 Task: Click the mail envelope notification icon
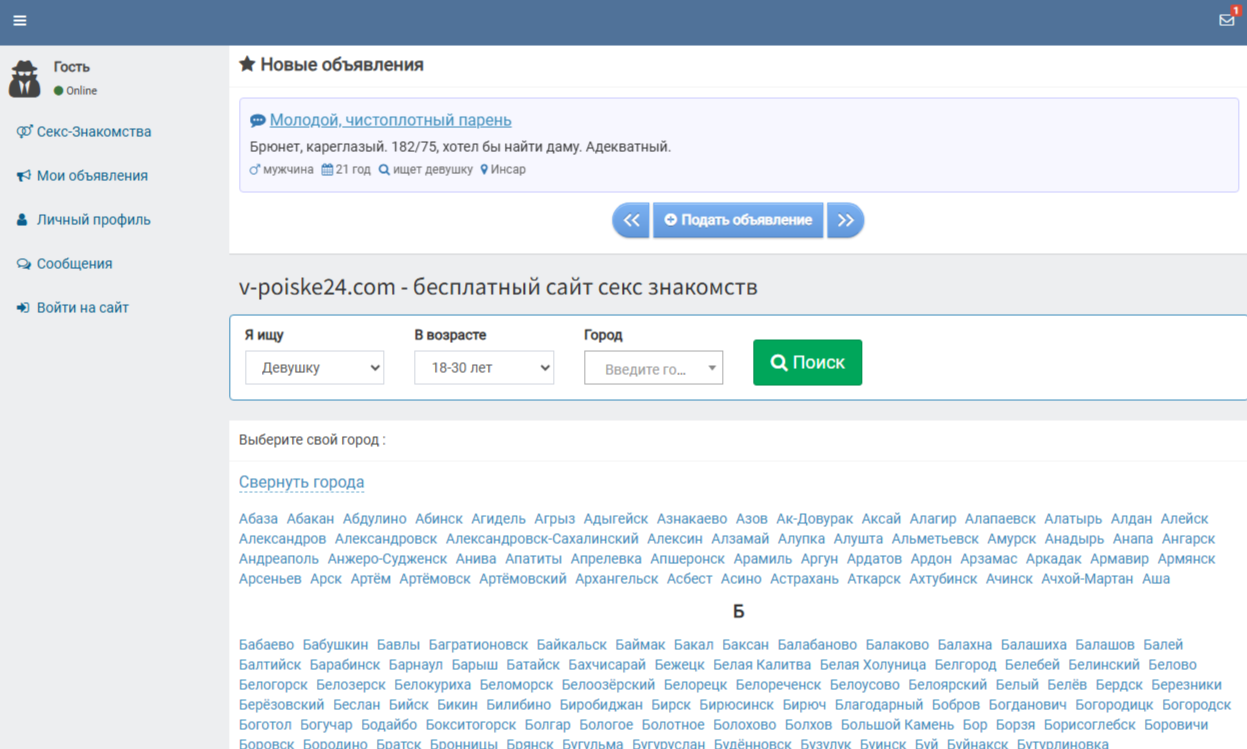tap(1226, 20)
